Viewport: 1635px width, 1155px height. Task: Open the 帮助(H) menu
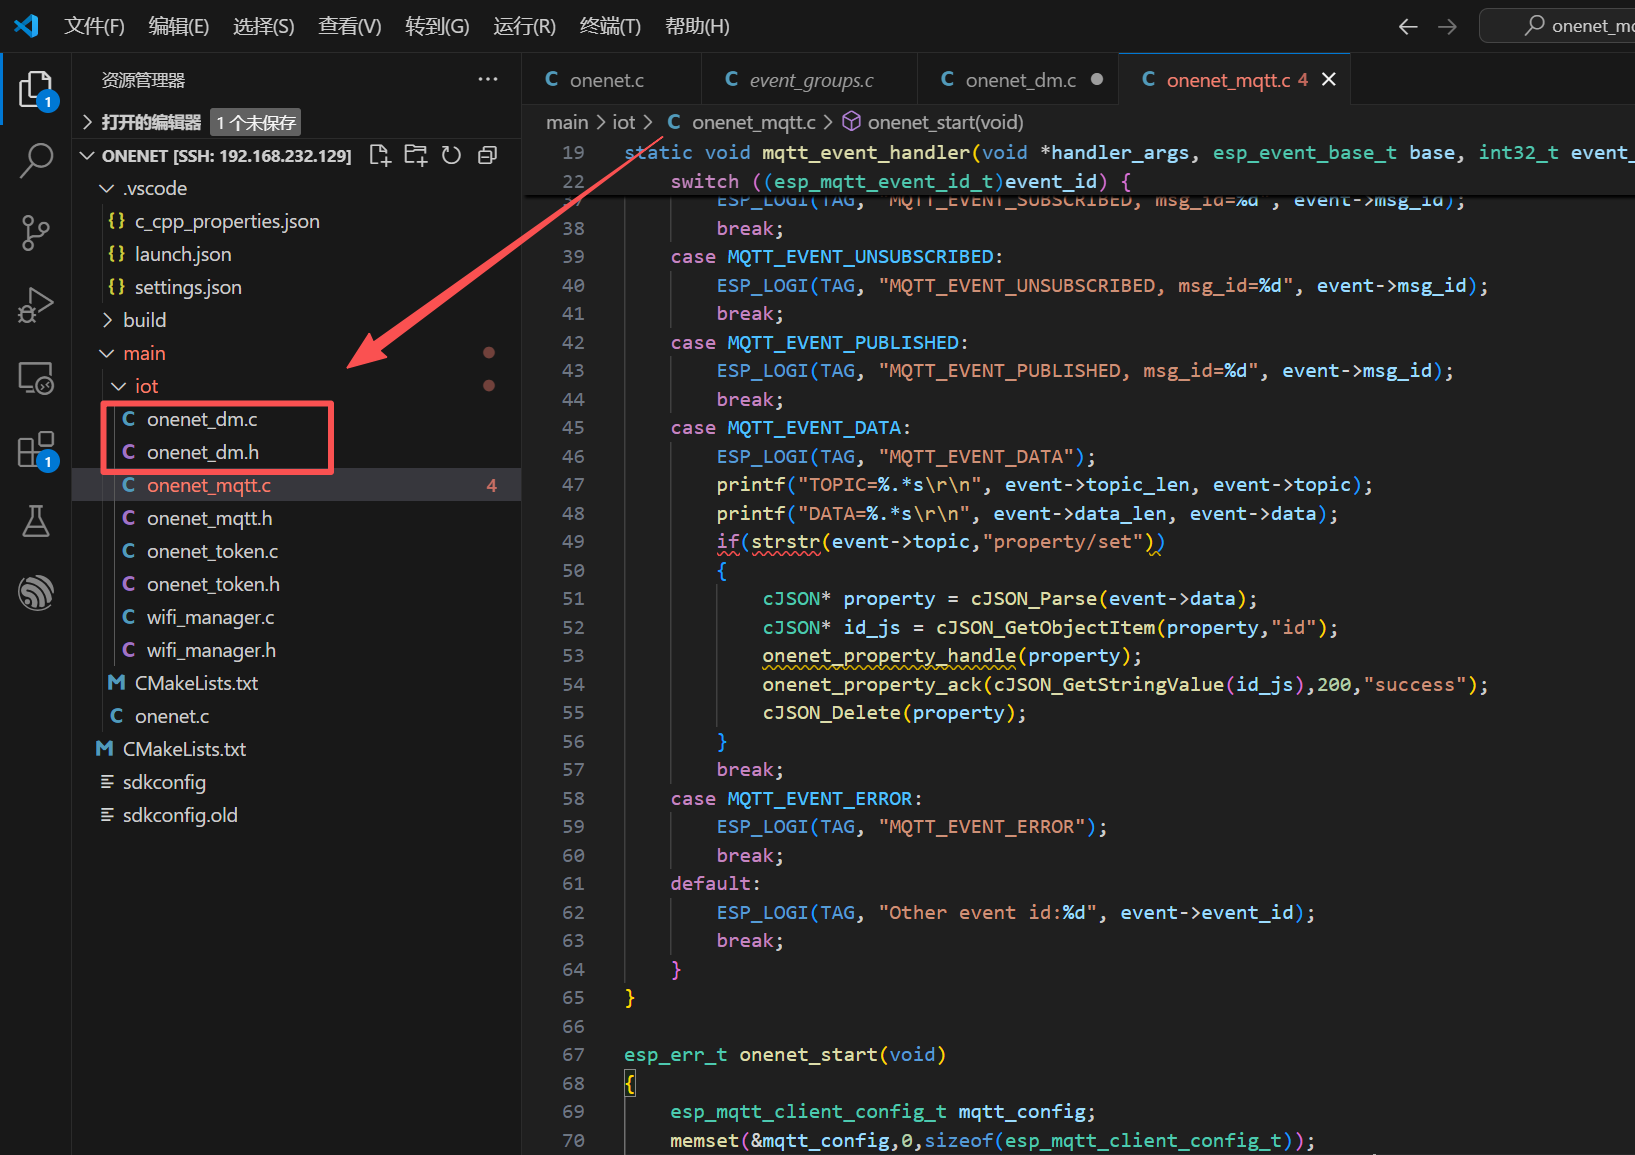[697, 26]
